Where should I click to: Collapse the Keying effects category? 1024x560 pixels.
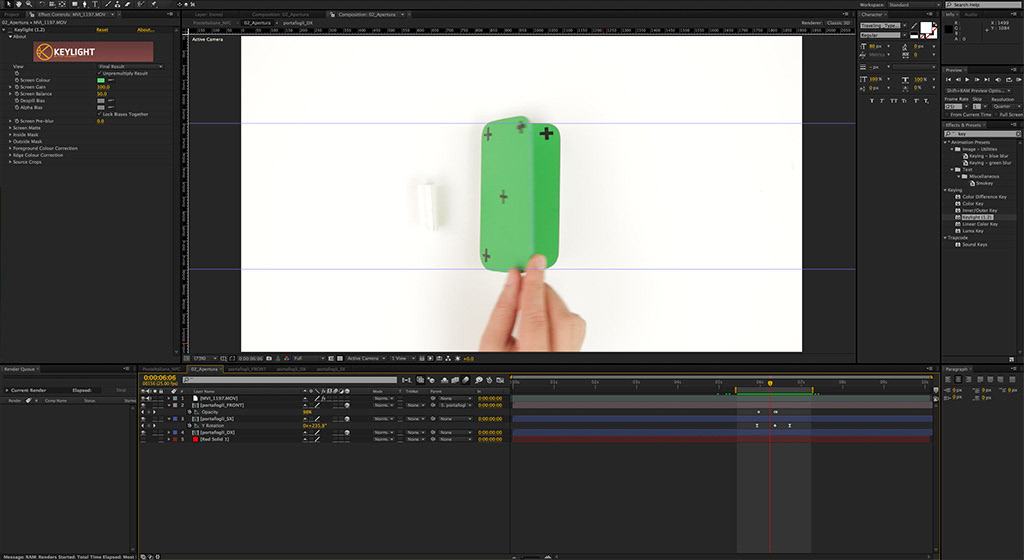pyautogui.click(x=945, y=190)
